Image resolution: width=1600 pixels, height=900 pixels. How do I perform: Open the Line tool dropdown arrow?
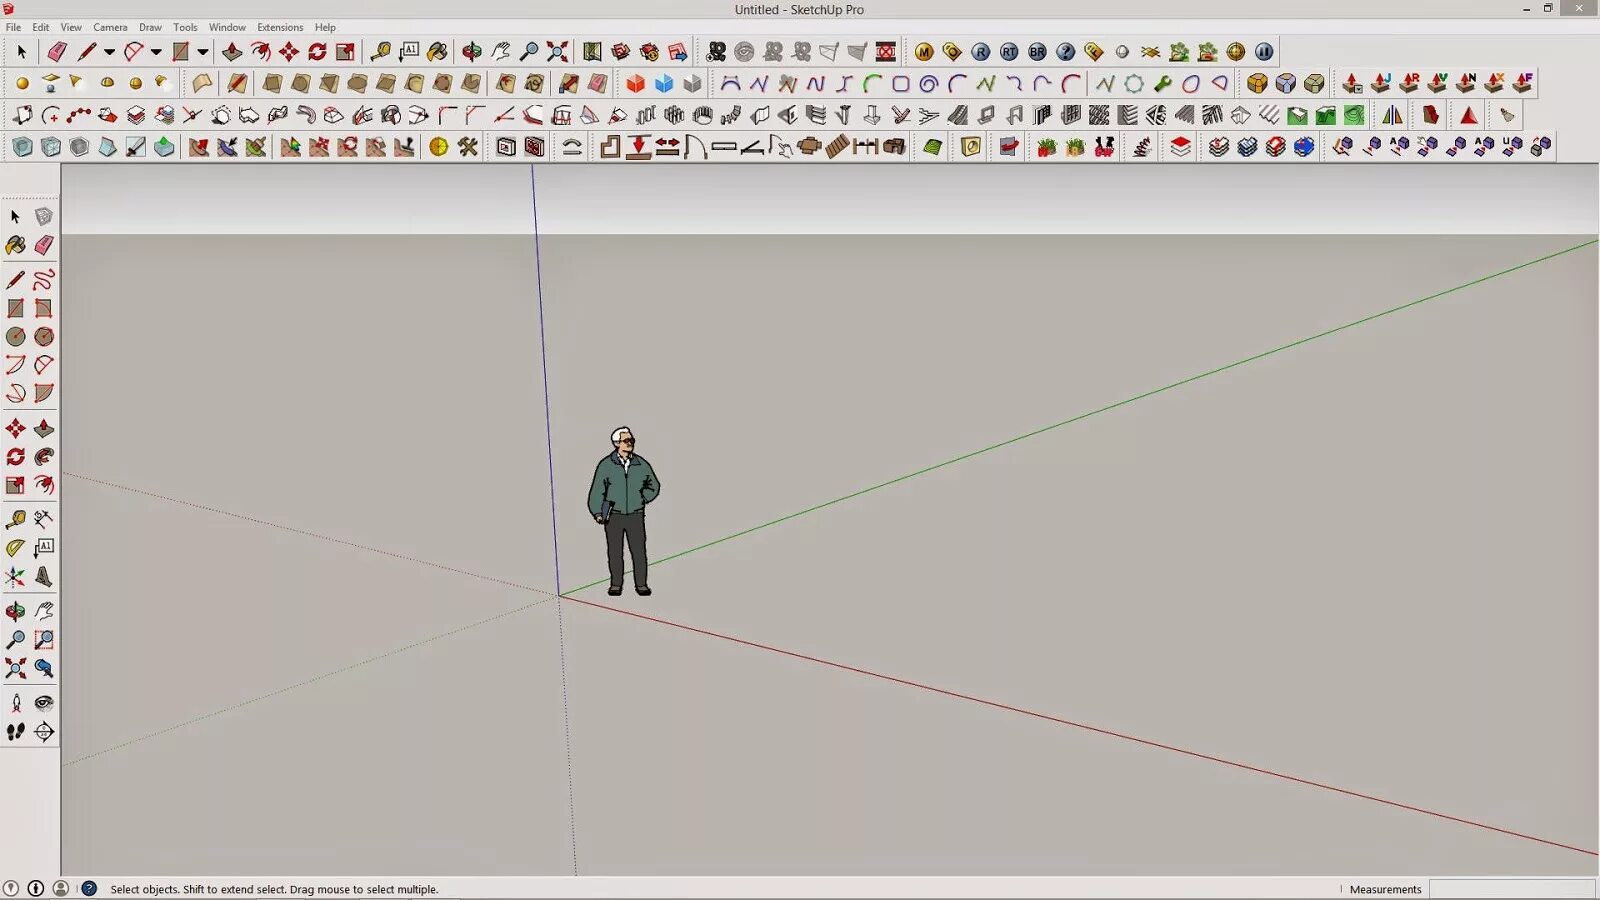tap(108, 52)
